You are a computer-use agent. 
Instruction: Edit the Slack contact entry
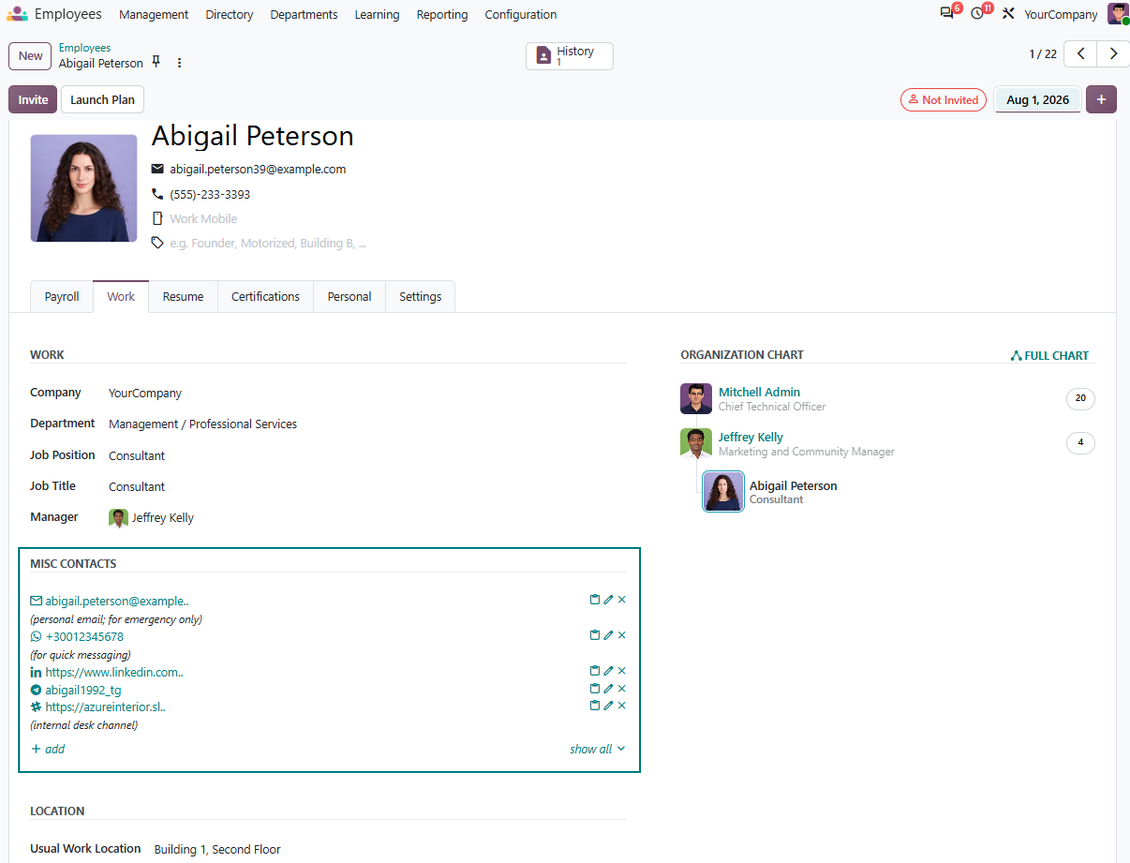(608, 705)
